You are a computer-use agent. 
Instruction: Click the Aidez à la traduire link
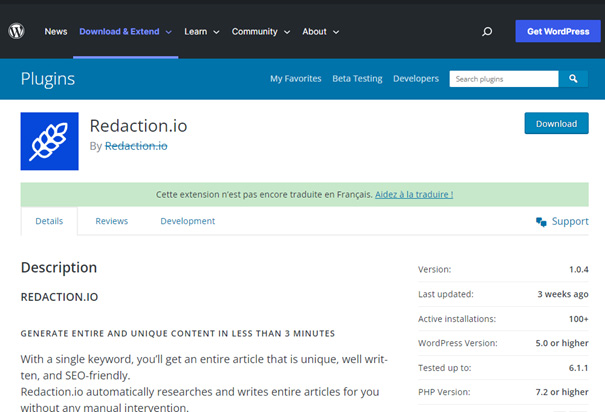pos(414,194)
